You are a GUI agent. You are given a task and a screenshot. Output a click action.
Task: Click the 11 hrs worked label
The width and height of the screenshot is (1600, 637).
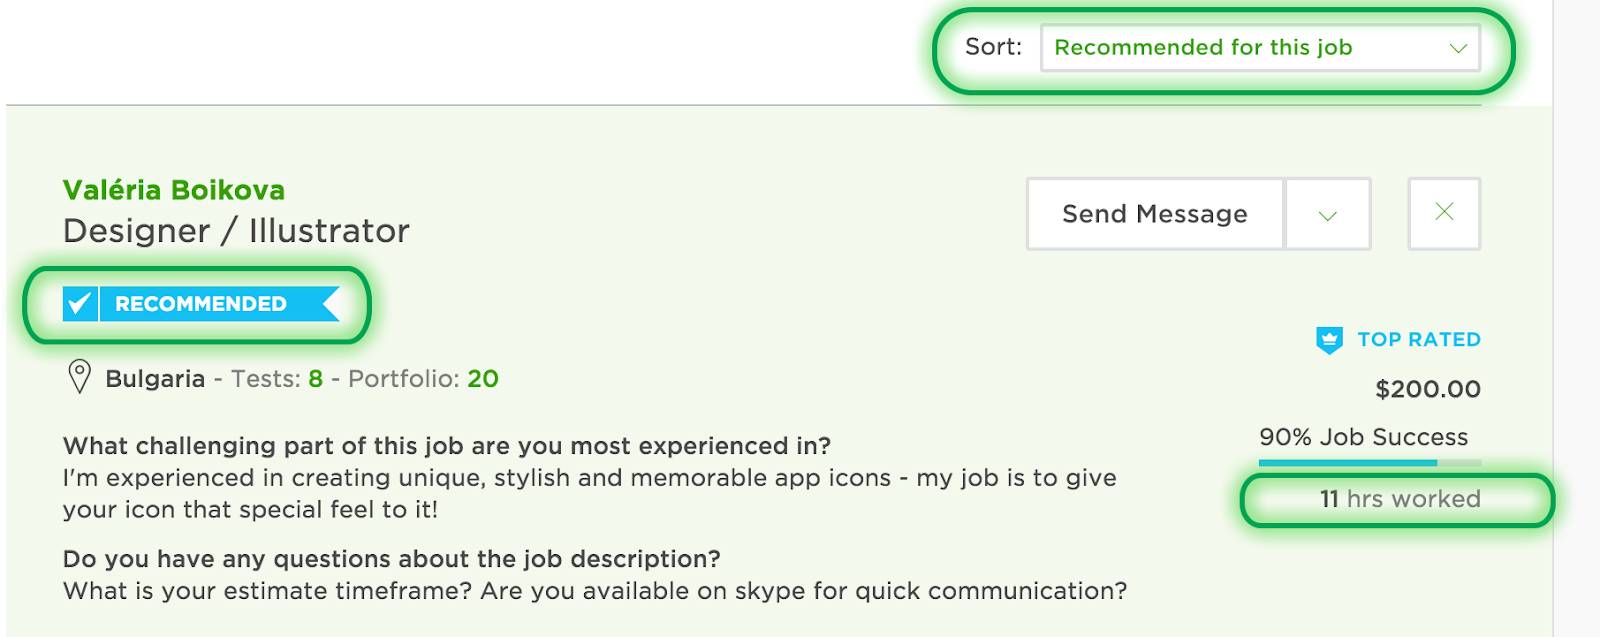coord(1400,499)
